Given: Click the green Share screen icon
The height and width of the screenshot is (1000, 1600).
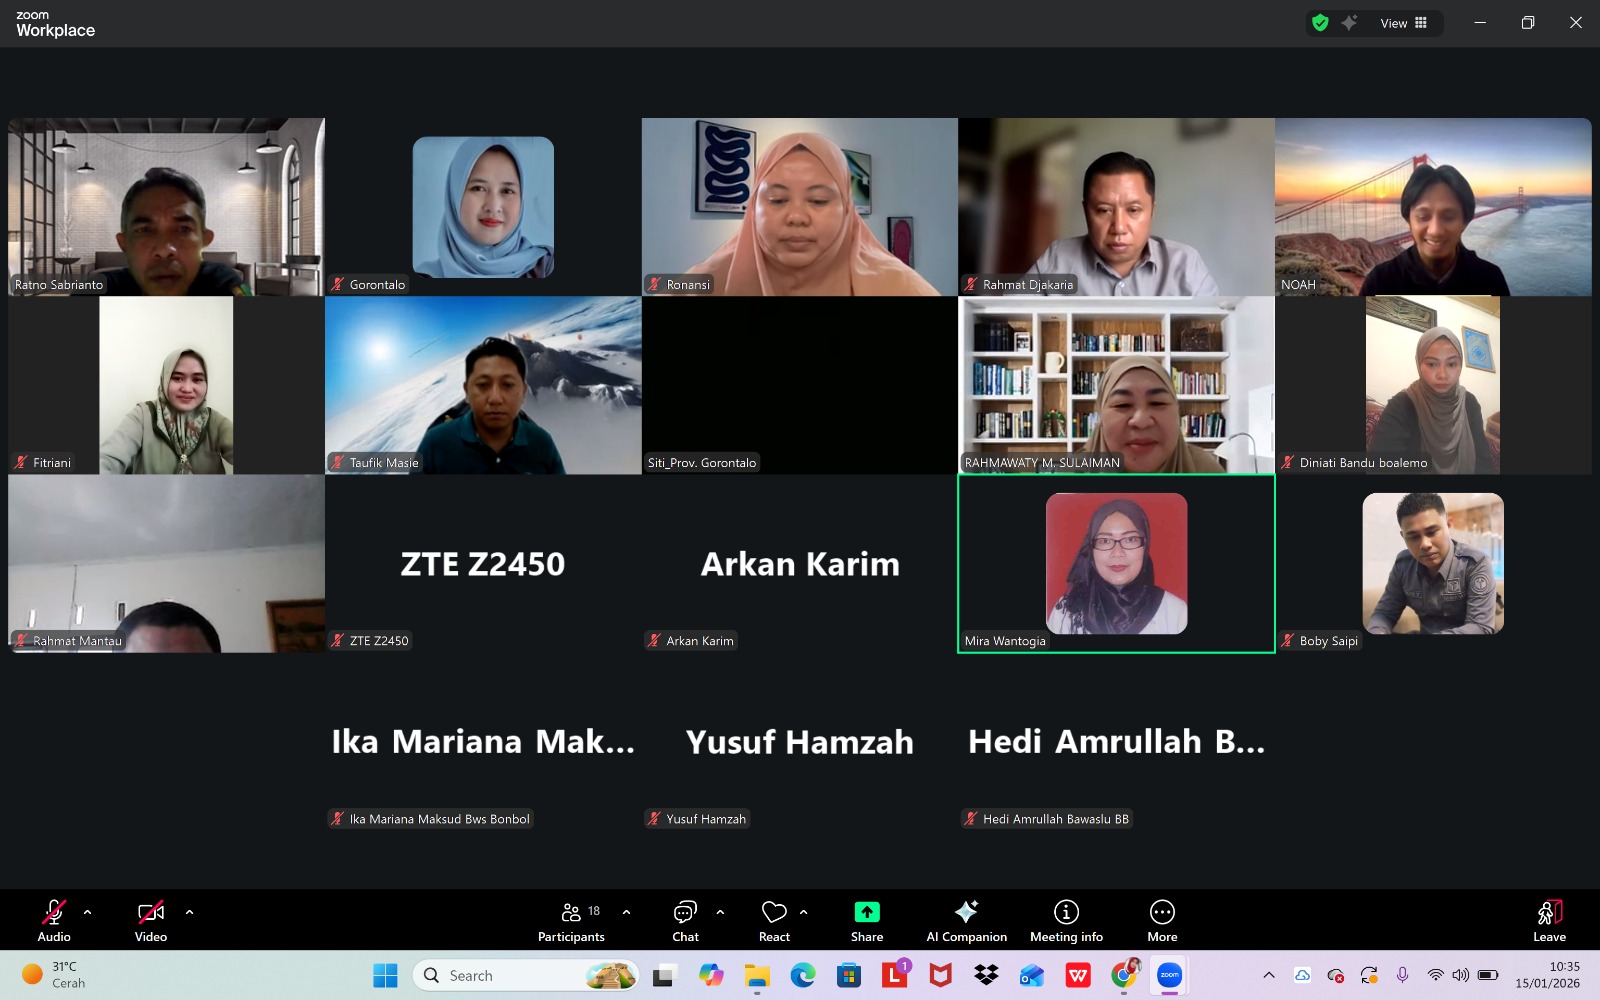Looking at the screenshot, I should [866, 912].
